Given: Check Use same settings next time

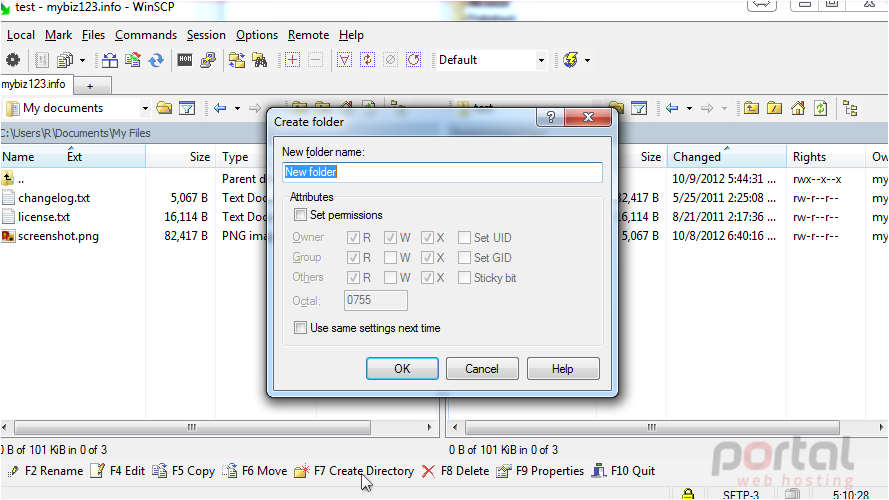Looking at the screenshot, I should [x=300, y=328].
